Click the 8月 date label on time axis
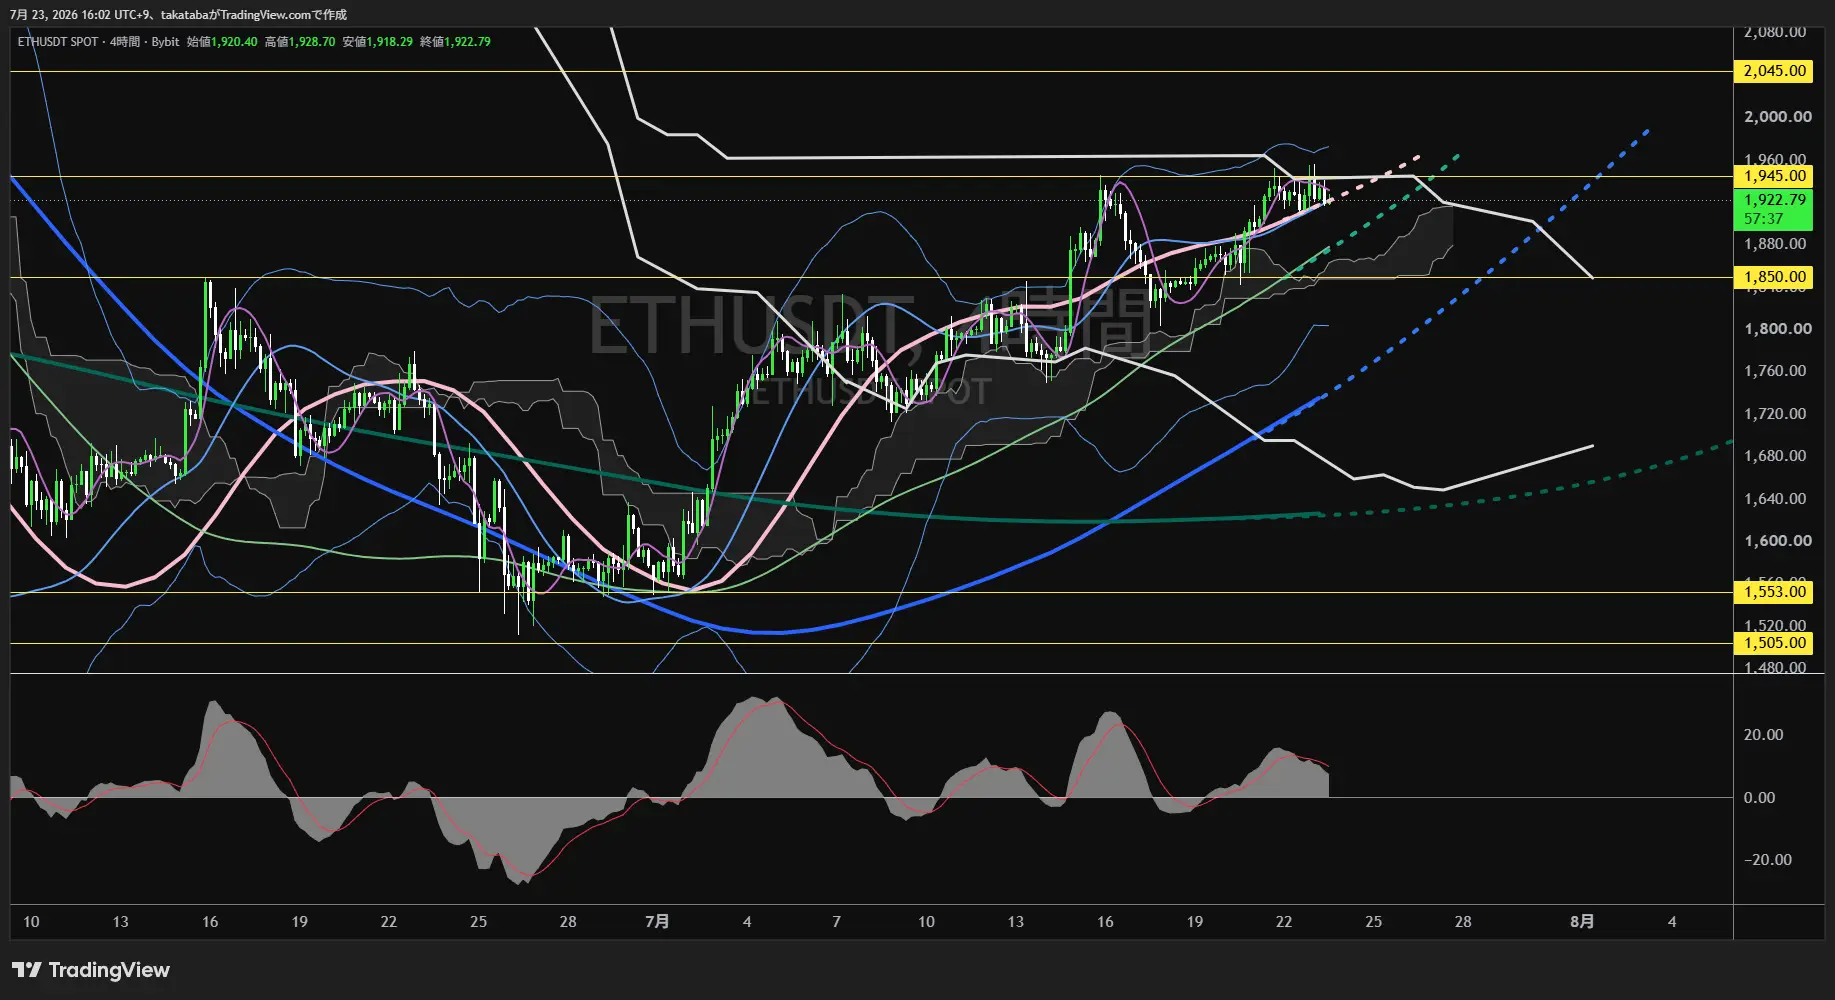 pos(1582,922)
